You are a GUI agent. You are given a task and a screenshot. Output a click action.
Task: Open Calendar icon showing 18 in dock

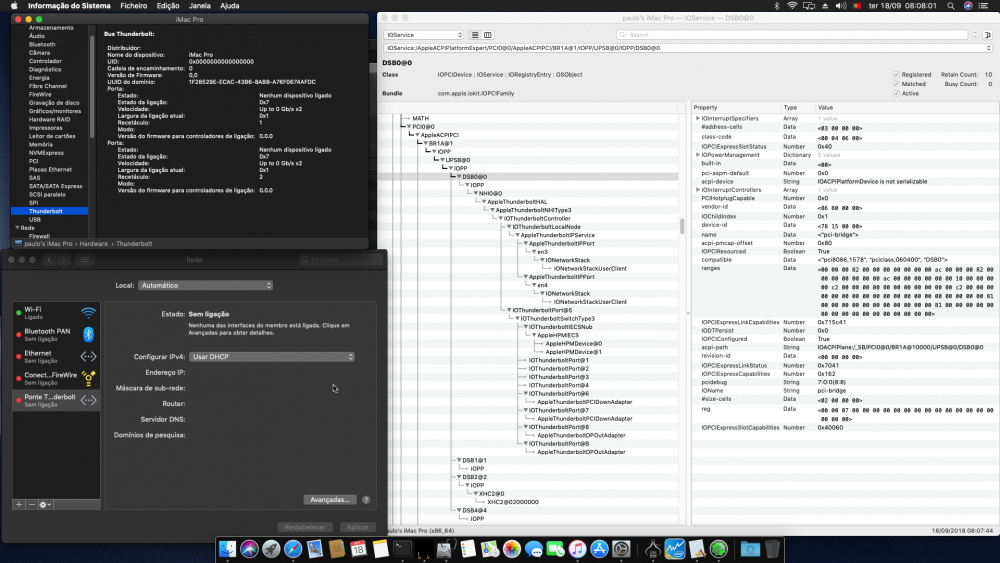(x=358, y=549)
